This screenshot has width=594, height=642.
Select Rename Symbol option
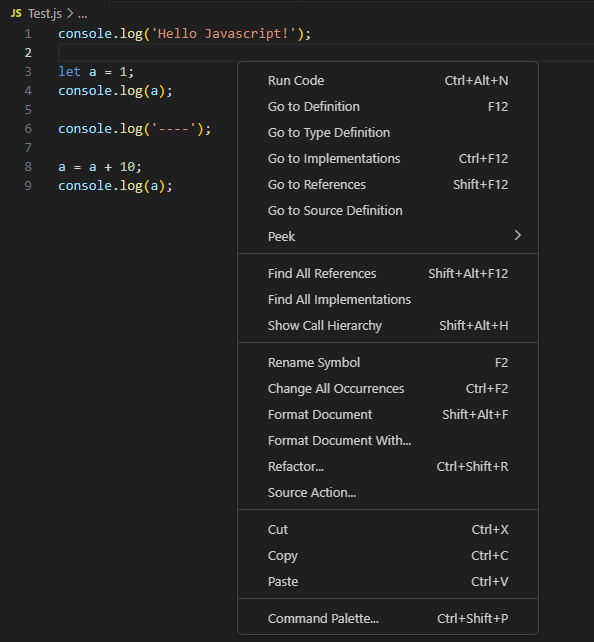tap(388, 363)
